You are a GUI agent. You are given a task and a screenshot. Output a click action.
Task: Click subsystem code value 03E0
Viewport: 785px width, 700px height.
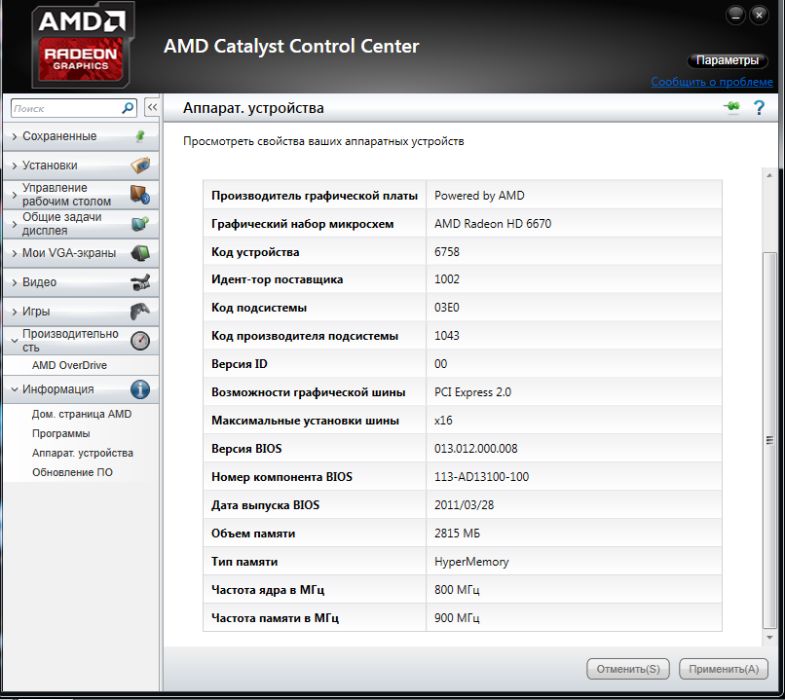(x=447, y=307)
